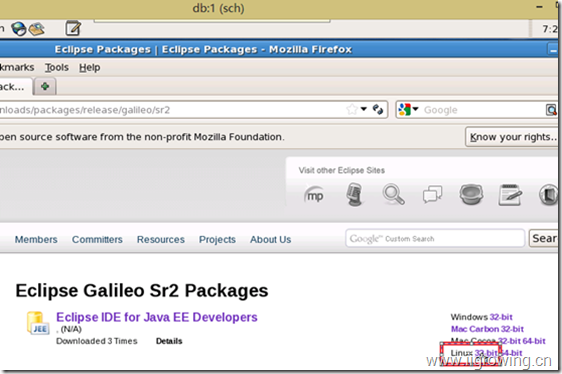
Task: Open the About Us navigation link
Action: click(x=271, y=239)
